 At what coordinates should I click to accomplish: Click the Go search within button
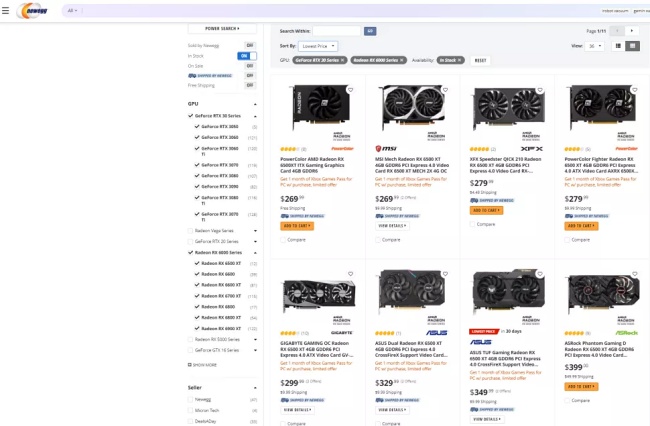click(370, 31)
